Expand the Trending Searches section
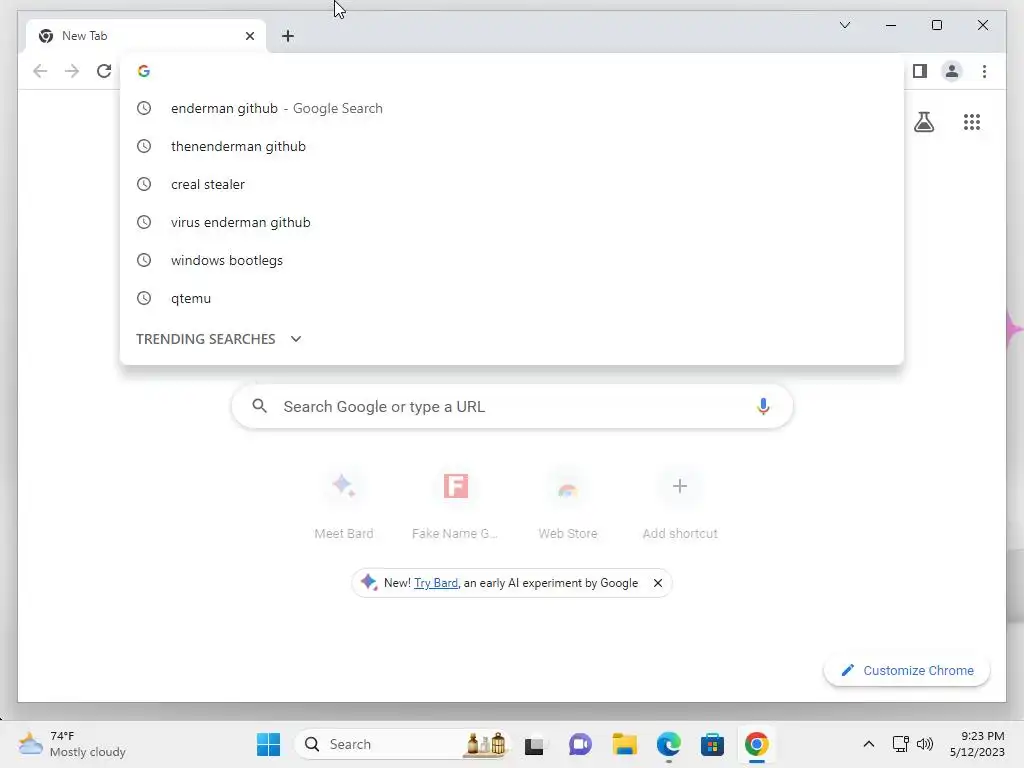Image resolution: width=1024 pixels, height=768 pixels. pyautogui.click(x=219, y=339)
